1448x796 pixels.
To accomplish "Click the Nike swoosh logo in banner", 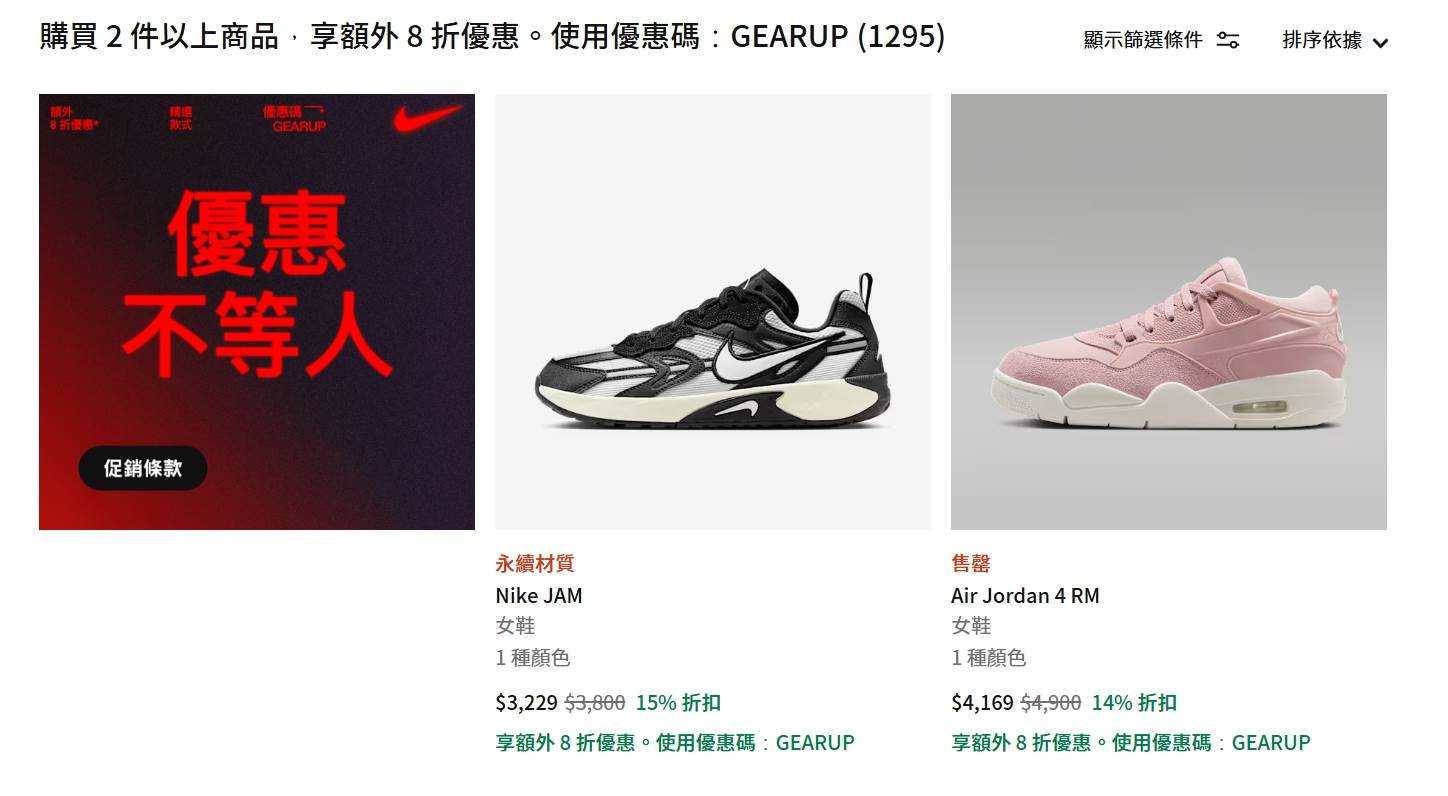I will pos(428,119).
